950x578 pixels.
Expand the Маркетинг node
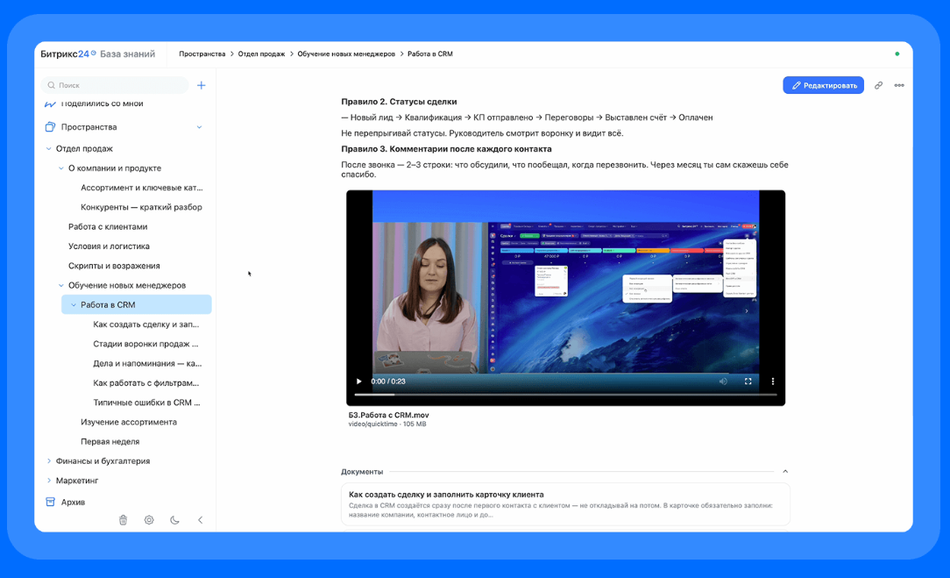click(48, 480)
